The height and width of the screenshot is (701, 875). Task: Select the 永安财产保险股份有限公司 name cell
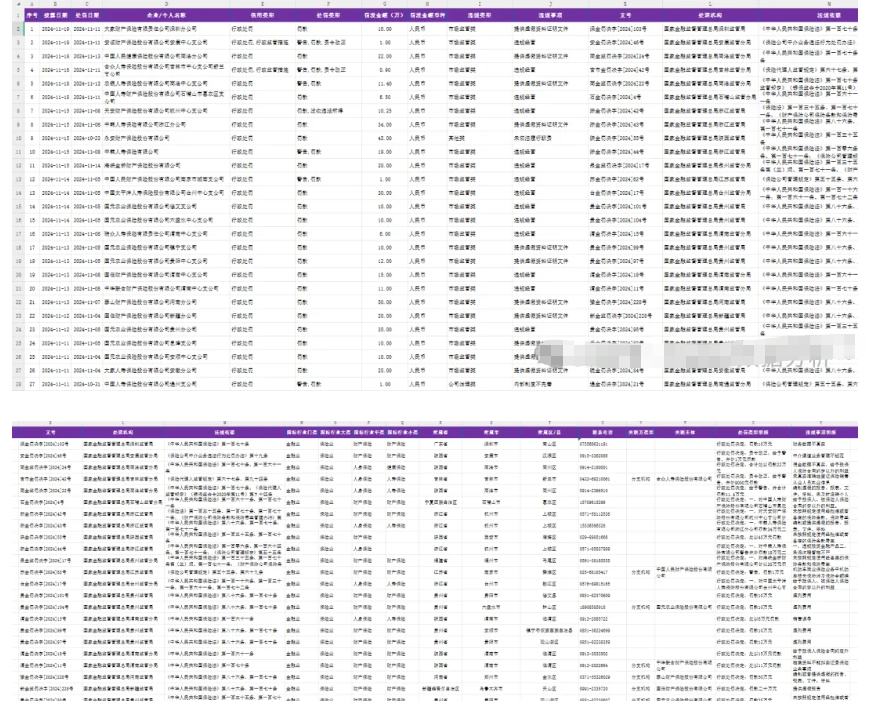point(166,138)
